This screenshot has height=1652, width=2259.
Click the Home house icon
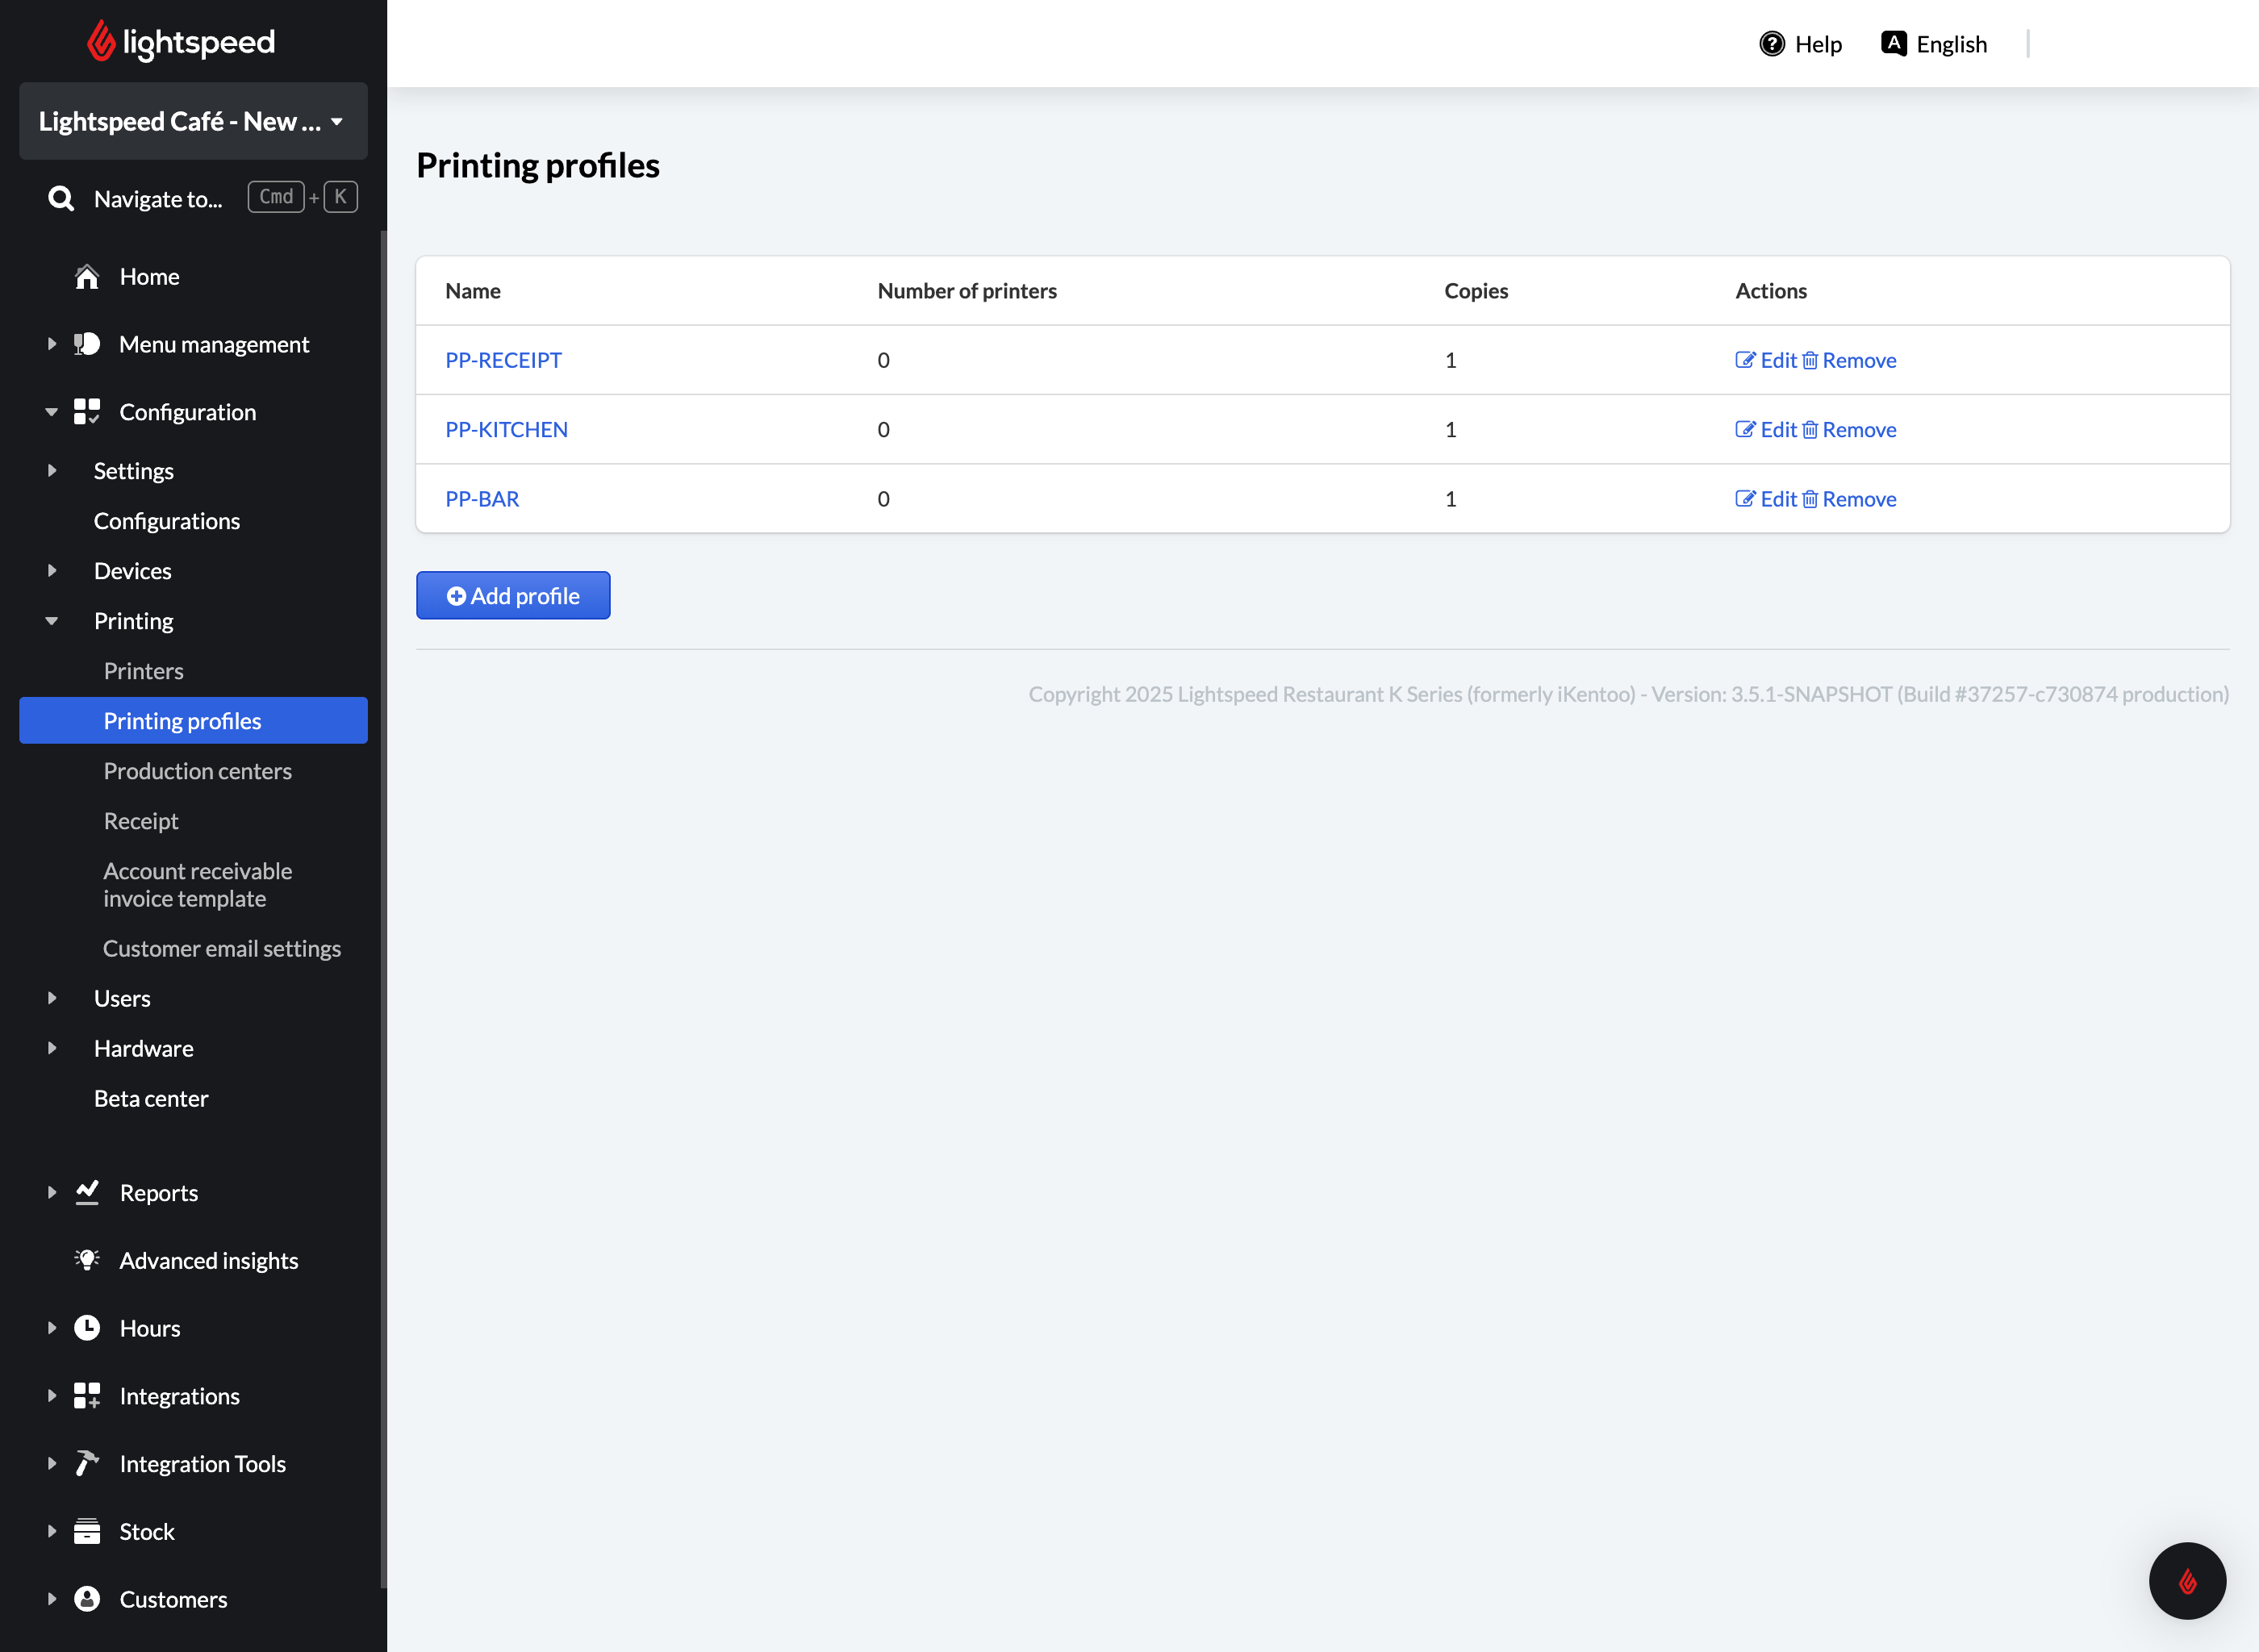point(87,277)
